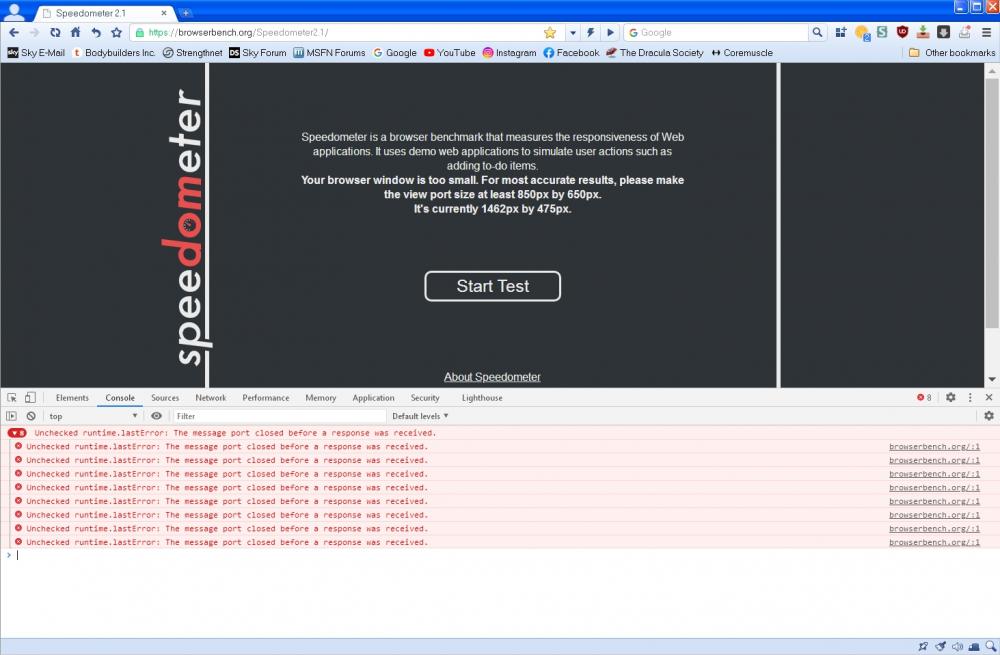Open the Sky Forum bookmark
Image resolution: width=1000 pixels, height=655 pixels.
[x=258, y=53]
